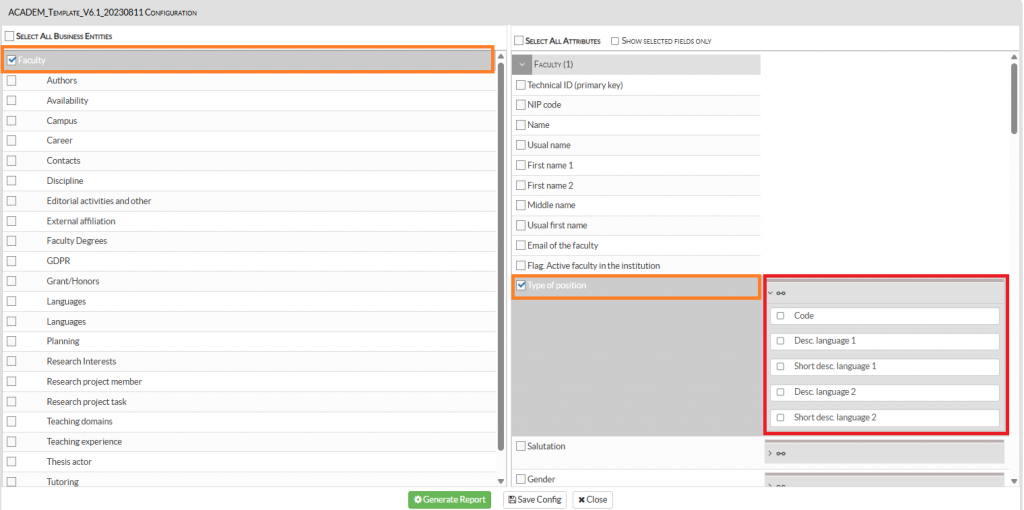Expand the Salutation link section

pos(770,453)
